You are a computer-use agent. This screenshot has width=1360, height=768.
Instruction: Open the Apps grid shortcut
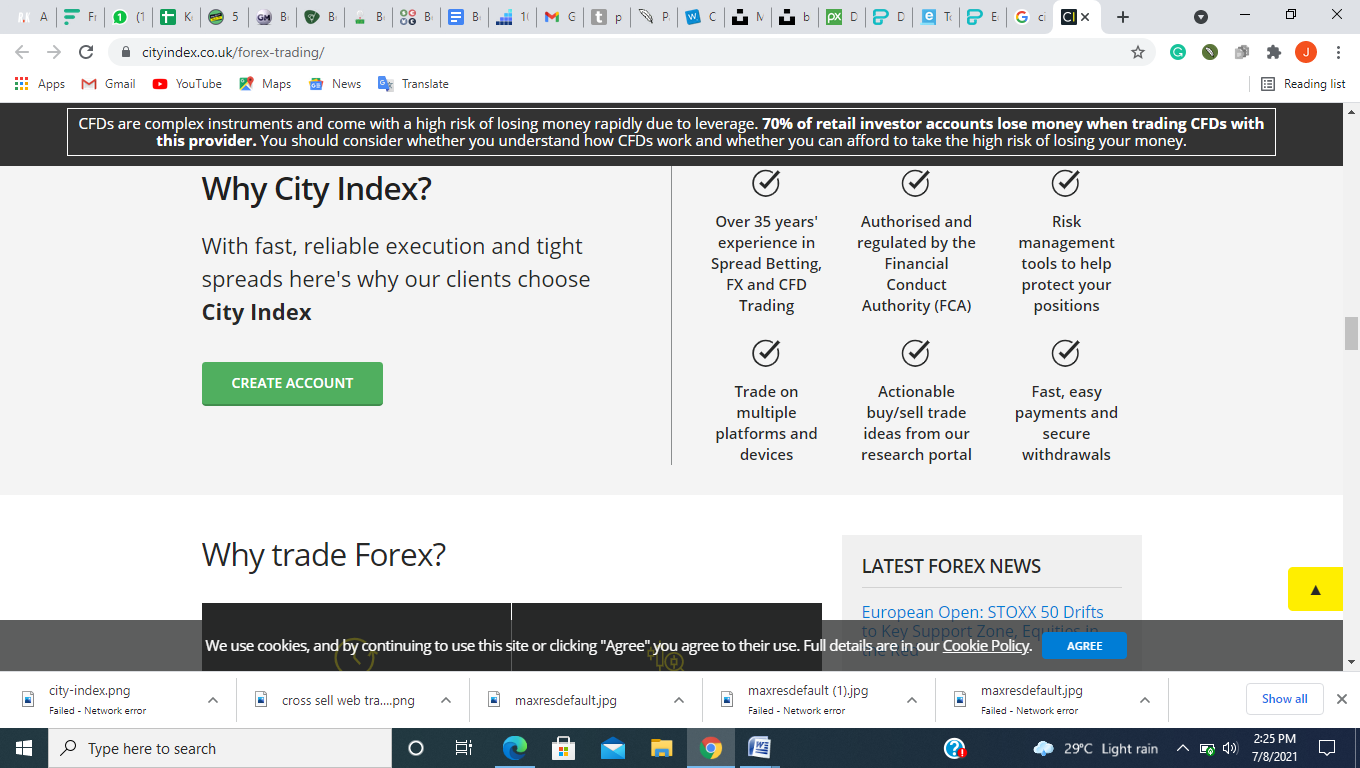click(40, 84)
